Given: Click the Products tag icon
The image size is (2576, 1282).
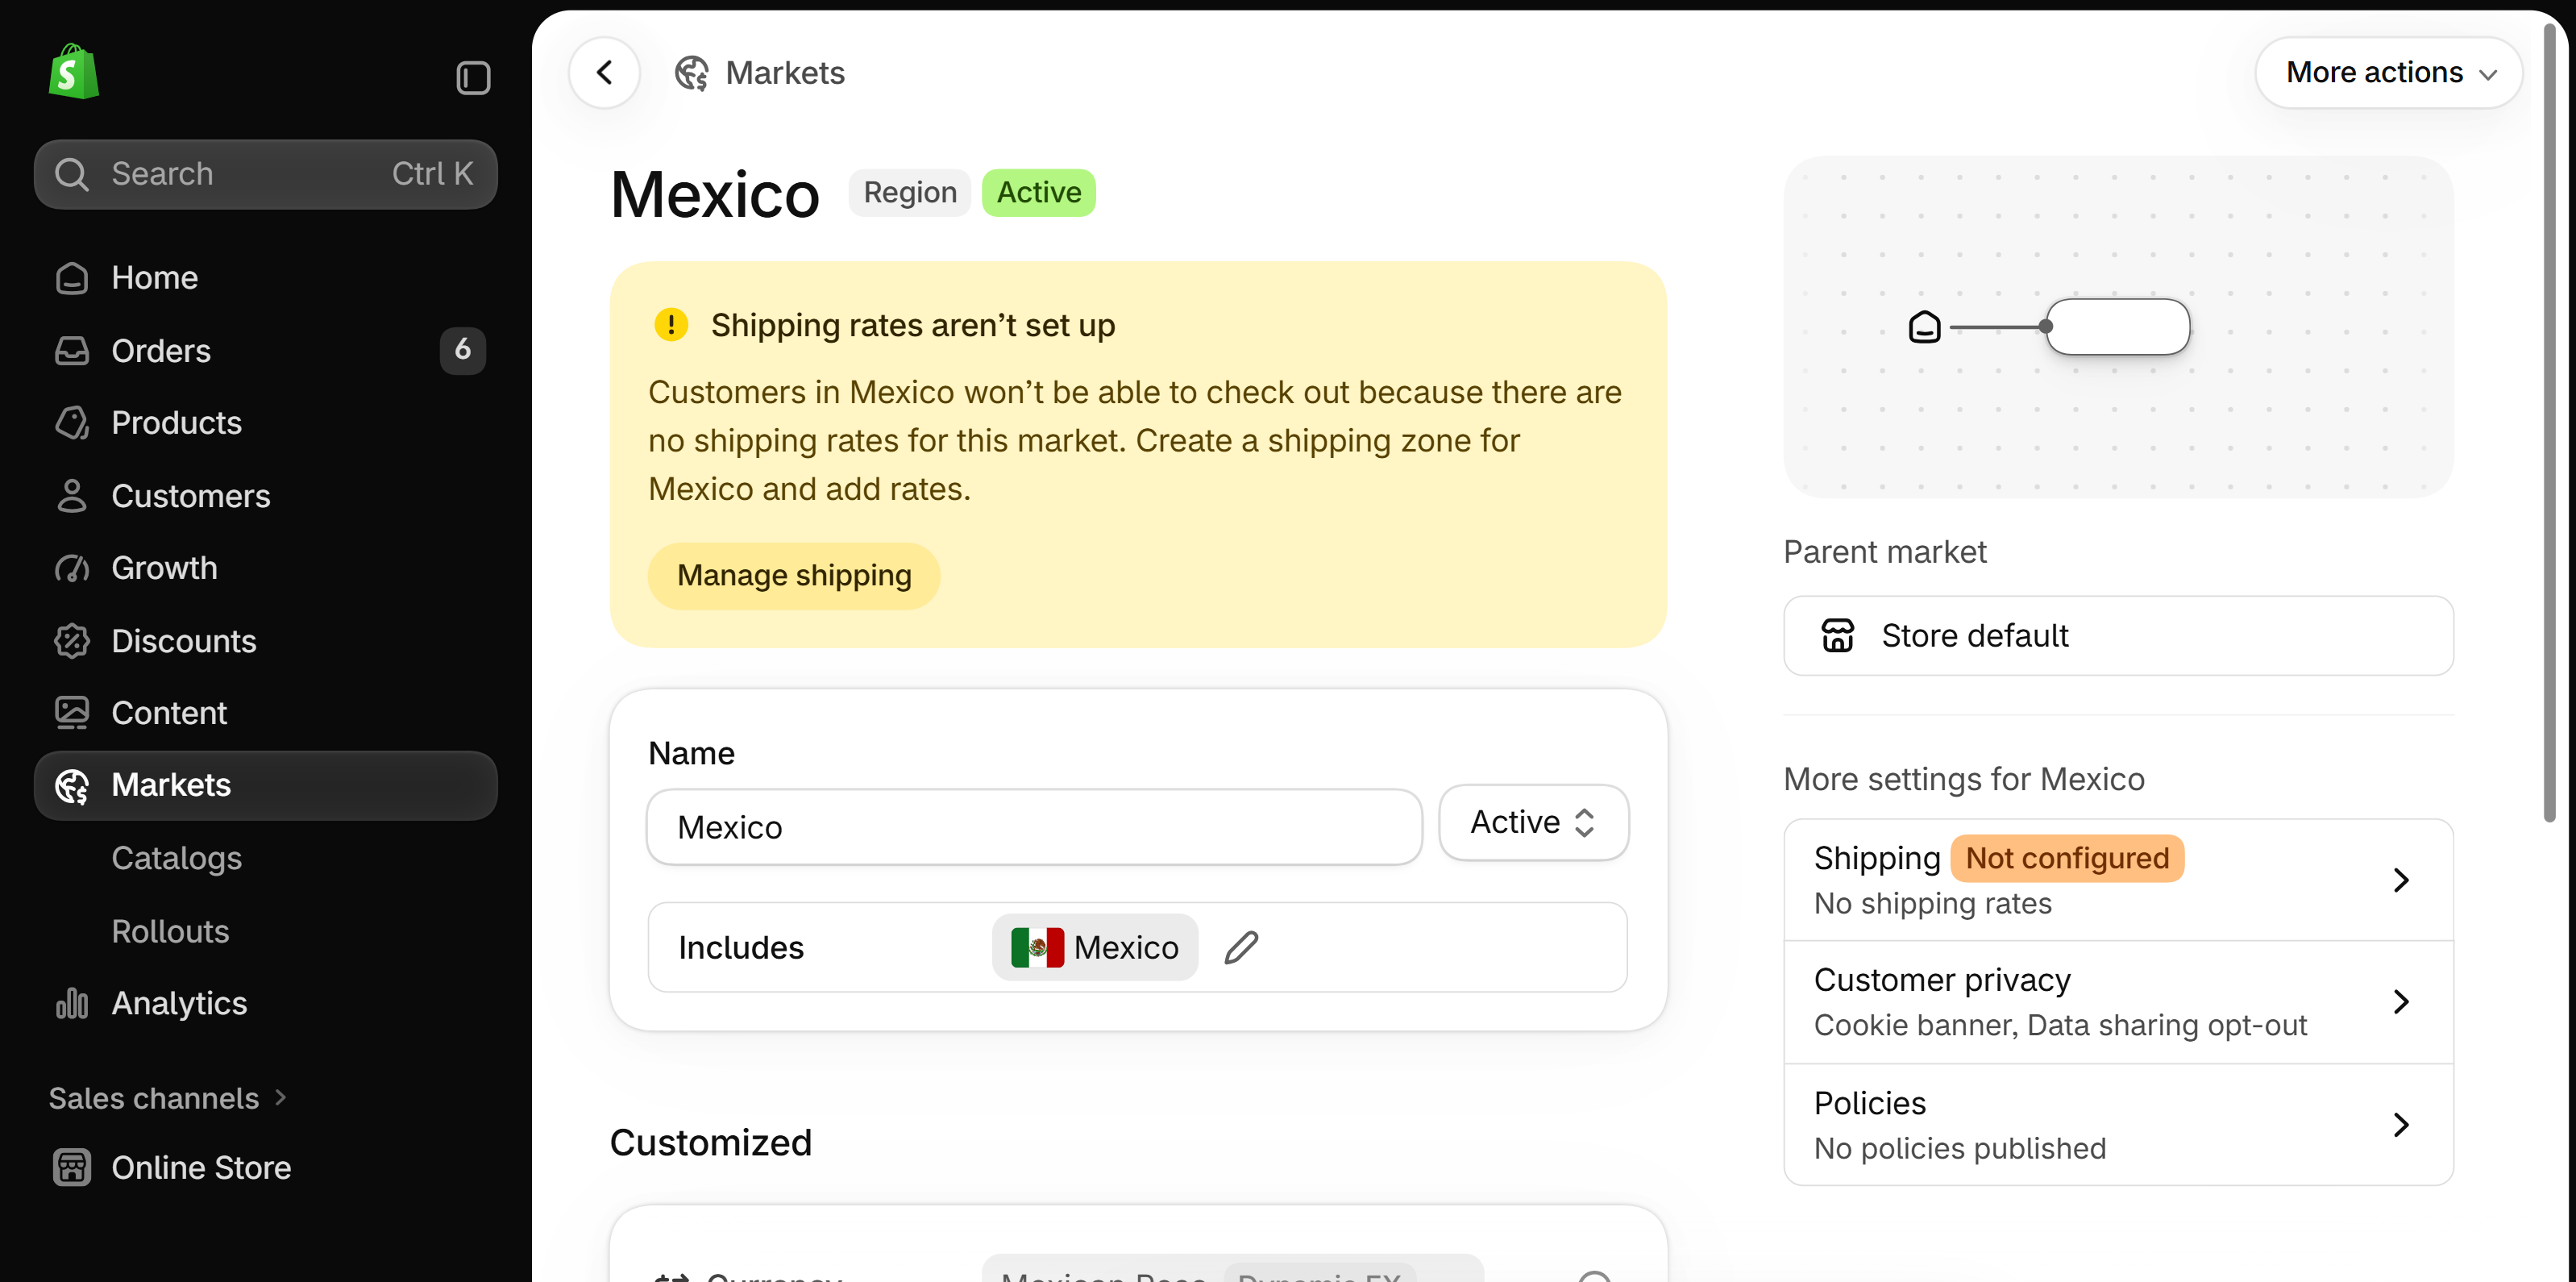Looking at the screenshot, I should pyautogui.click(x=72, y=423).
